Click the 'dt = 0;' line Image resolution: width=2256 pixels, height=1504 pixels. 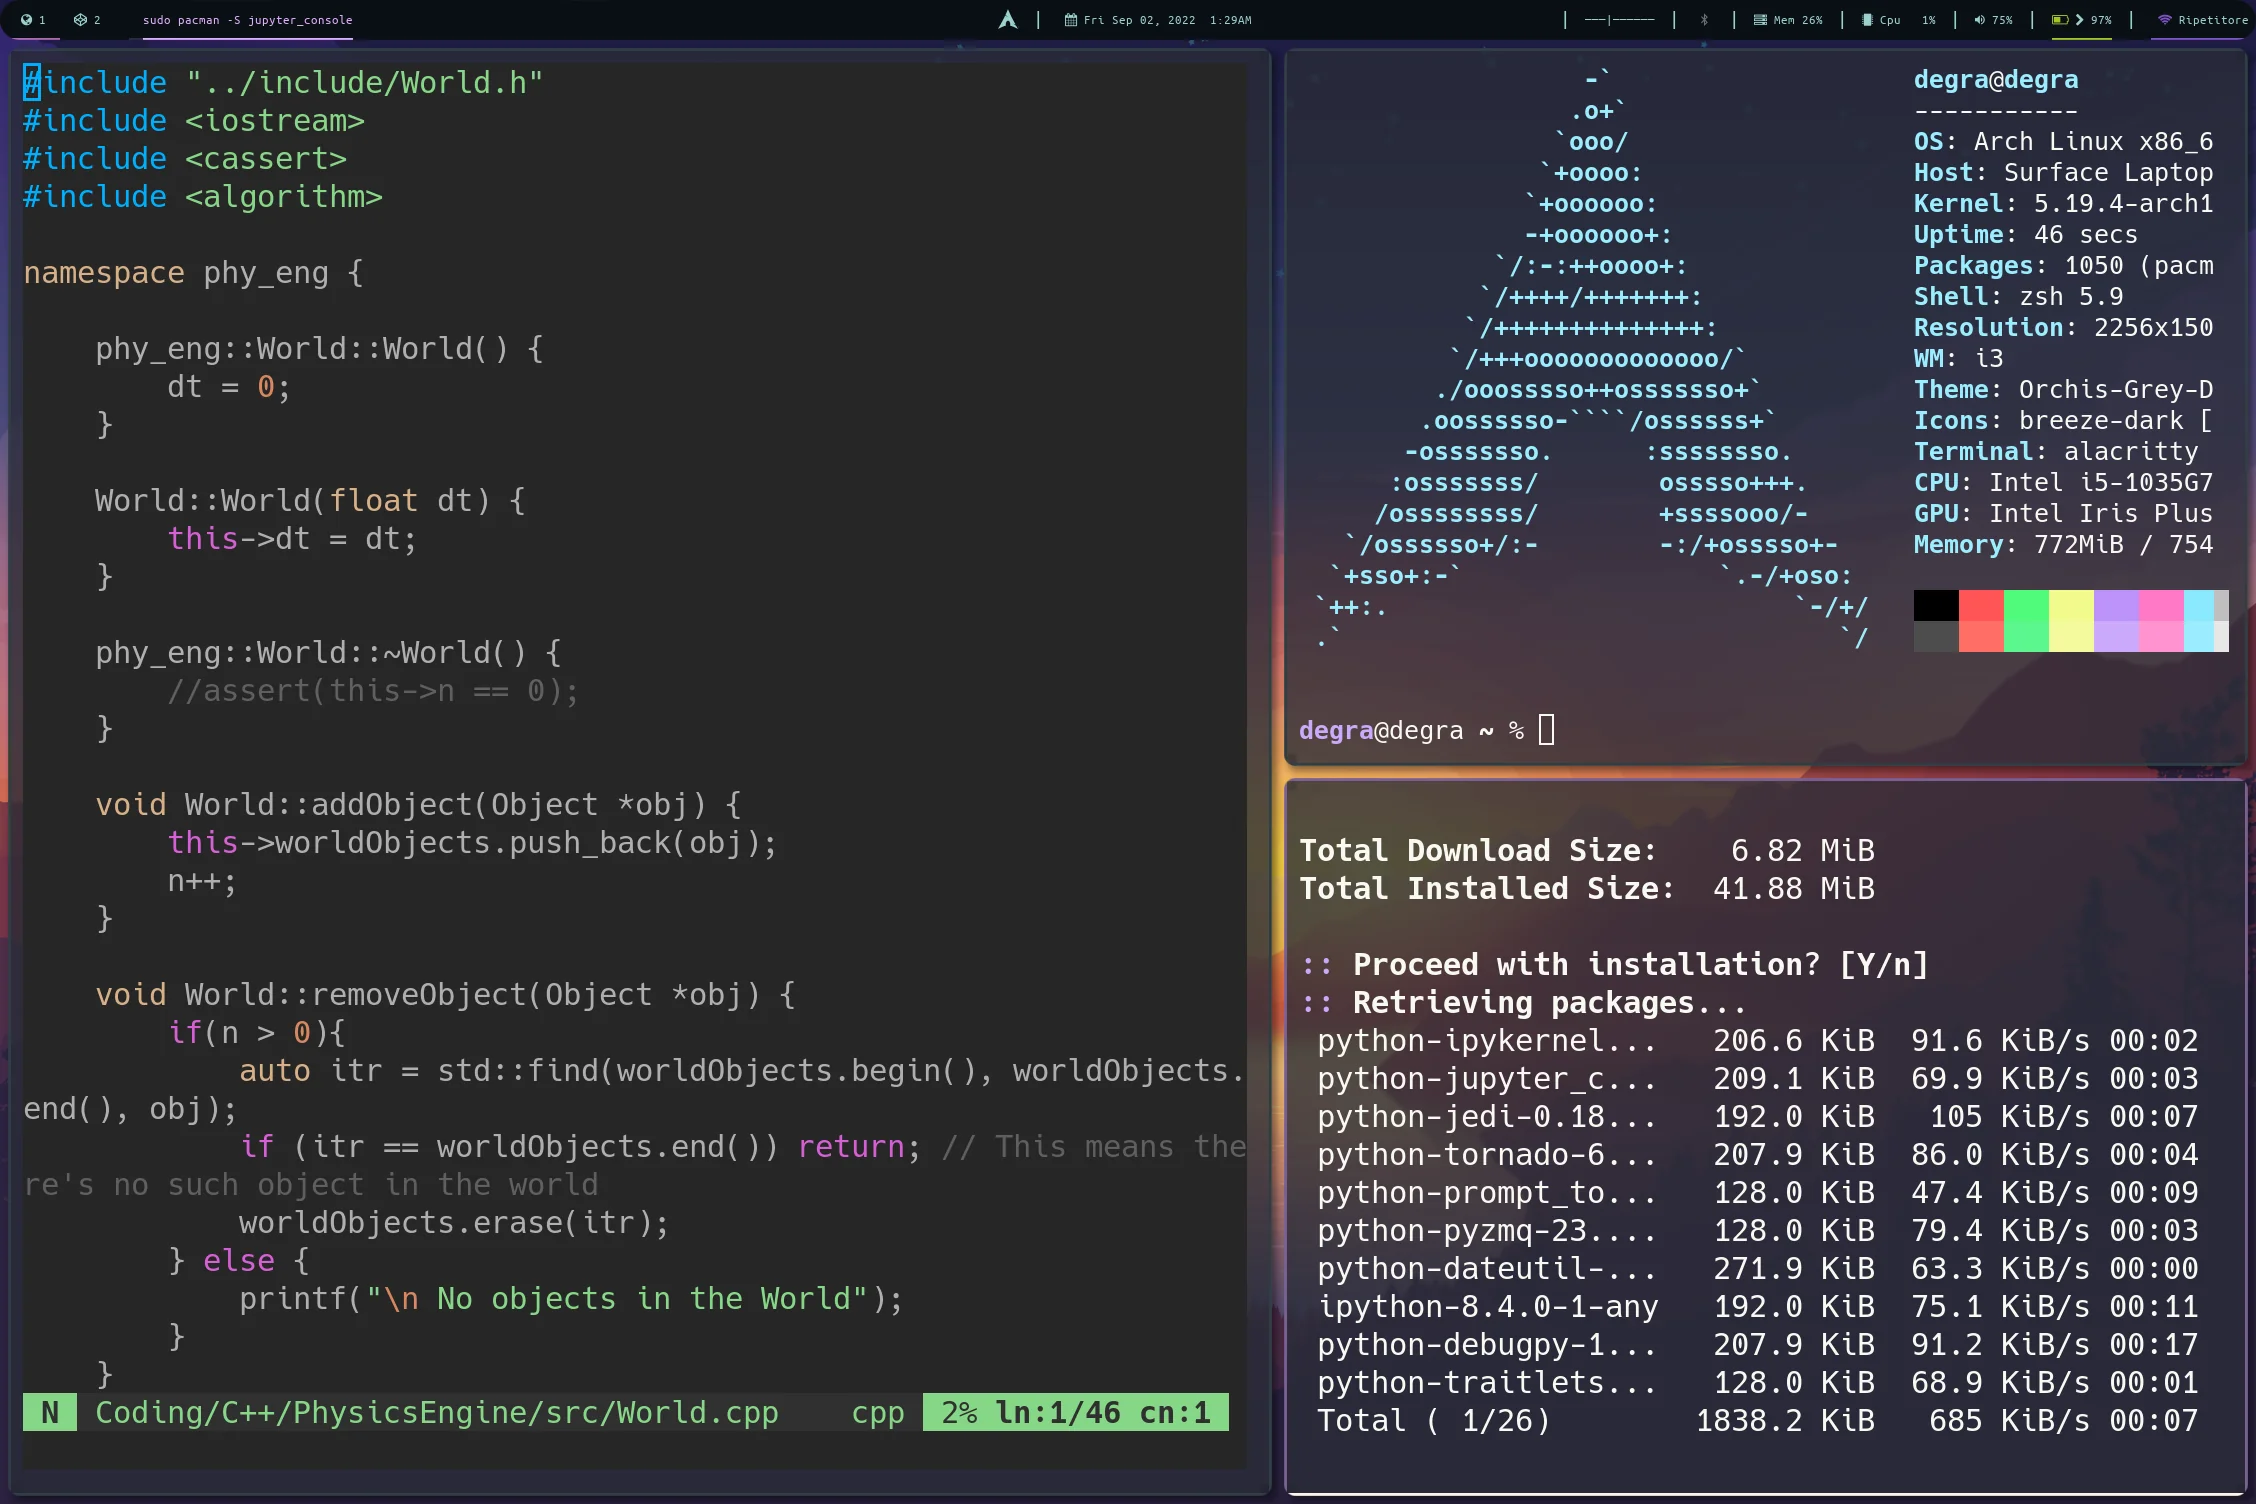click(229, 386)
